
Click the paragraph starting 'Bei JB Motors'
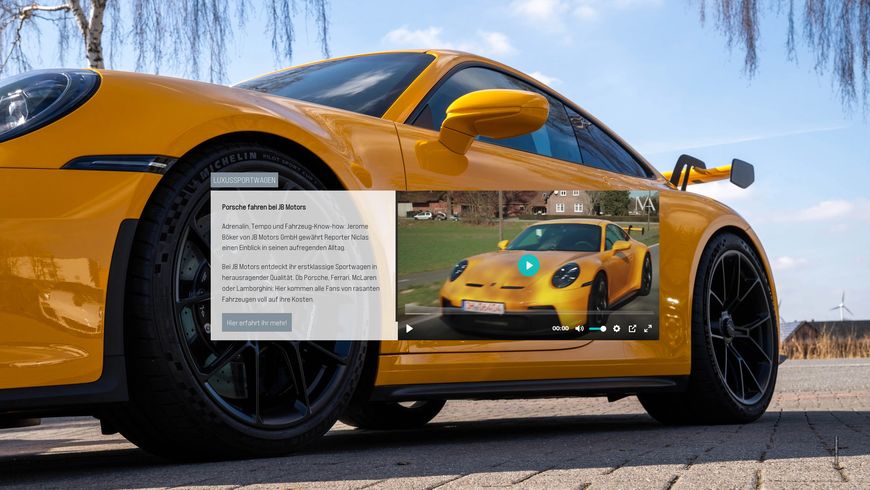click(x=300, y=282)
